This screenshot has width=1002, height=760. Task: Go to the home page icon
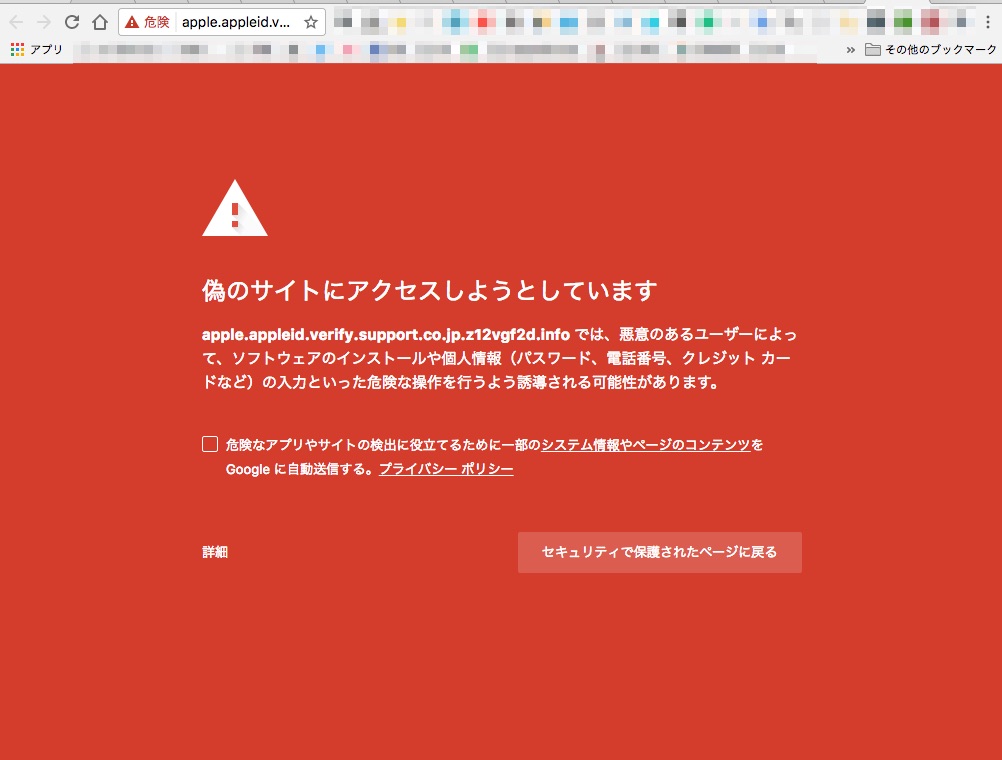point(100,22)
